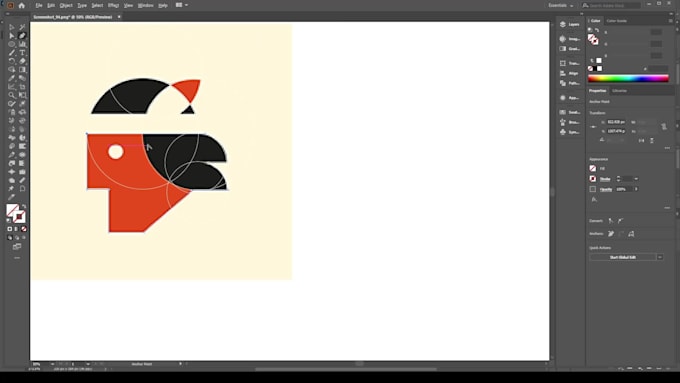Set toolbar paint mode to Color

pyautogui.click(x=10, y=229)
